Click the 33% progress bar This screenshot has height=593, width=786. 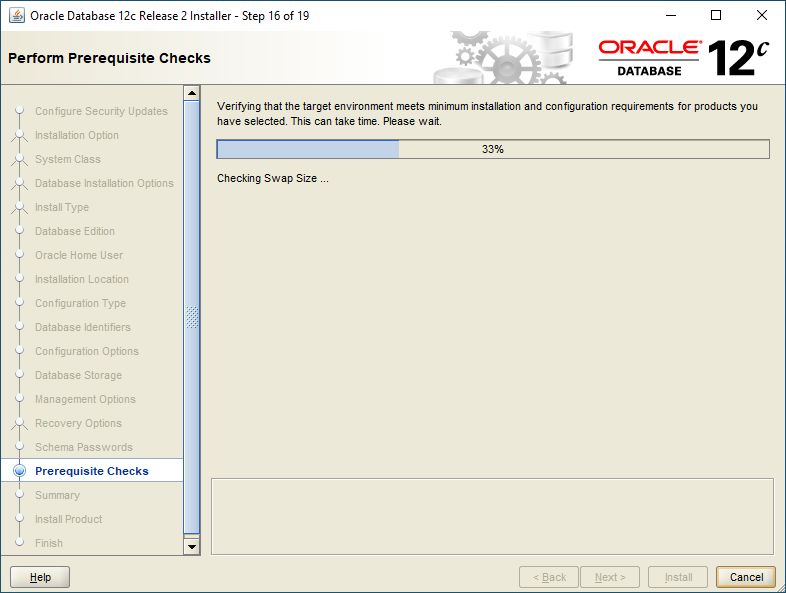pyautogui.click(x=493, y=149)
